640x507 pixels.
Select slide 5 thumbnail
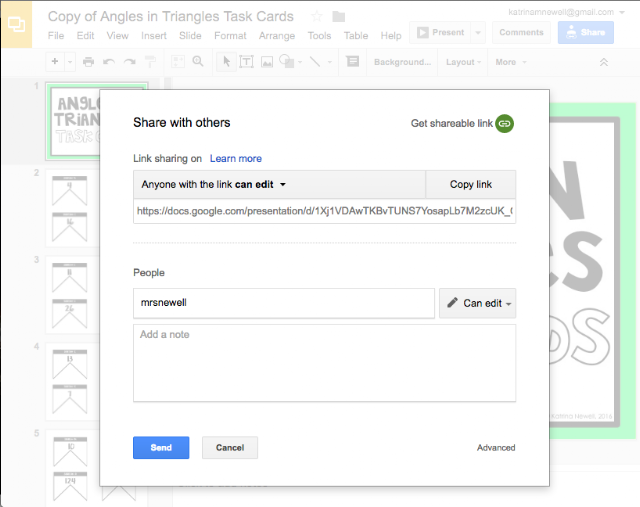tap(72, 468)
